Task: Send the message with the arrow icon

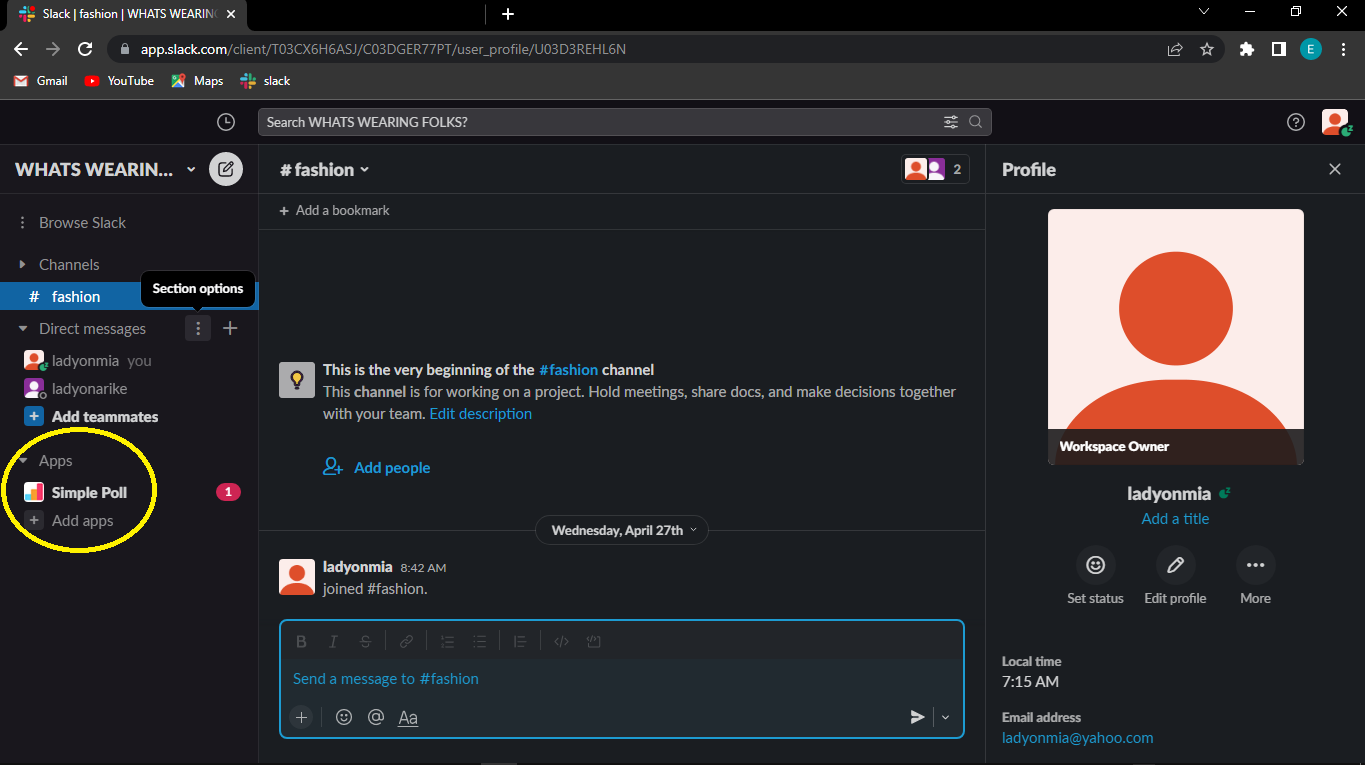Action: click(917, 717)
